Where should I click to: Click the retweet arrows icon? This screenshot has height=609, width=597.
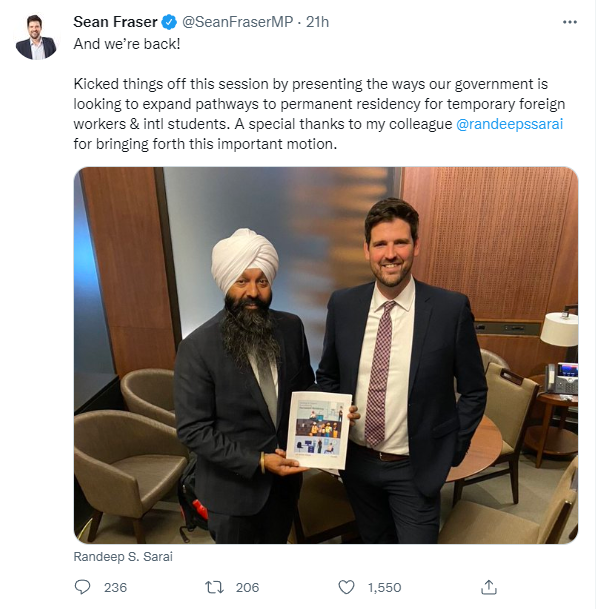pyautogui.click(x=214, y=587)
